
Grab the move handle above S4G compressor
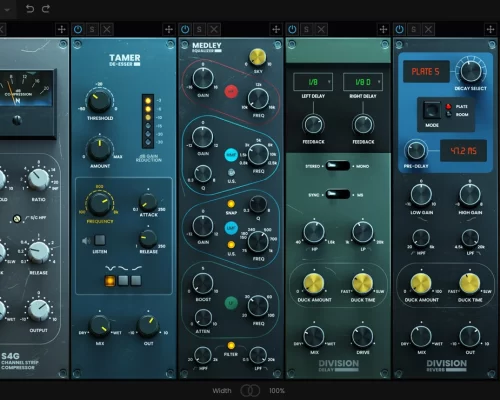pyautogui.click(x=62, y=29)
